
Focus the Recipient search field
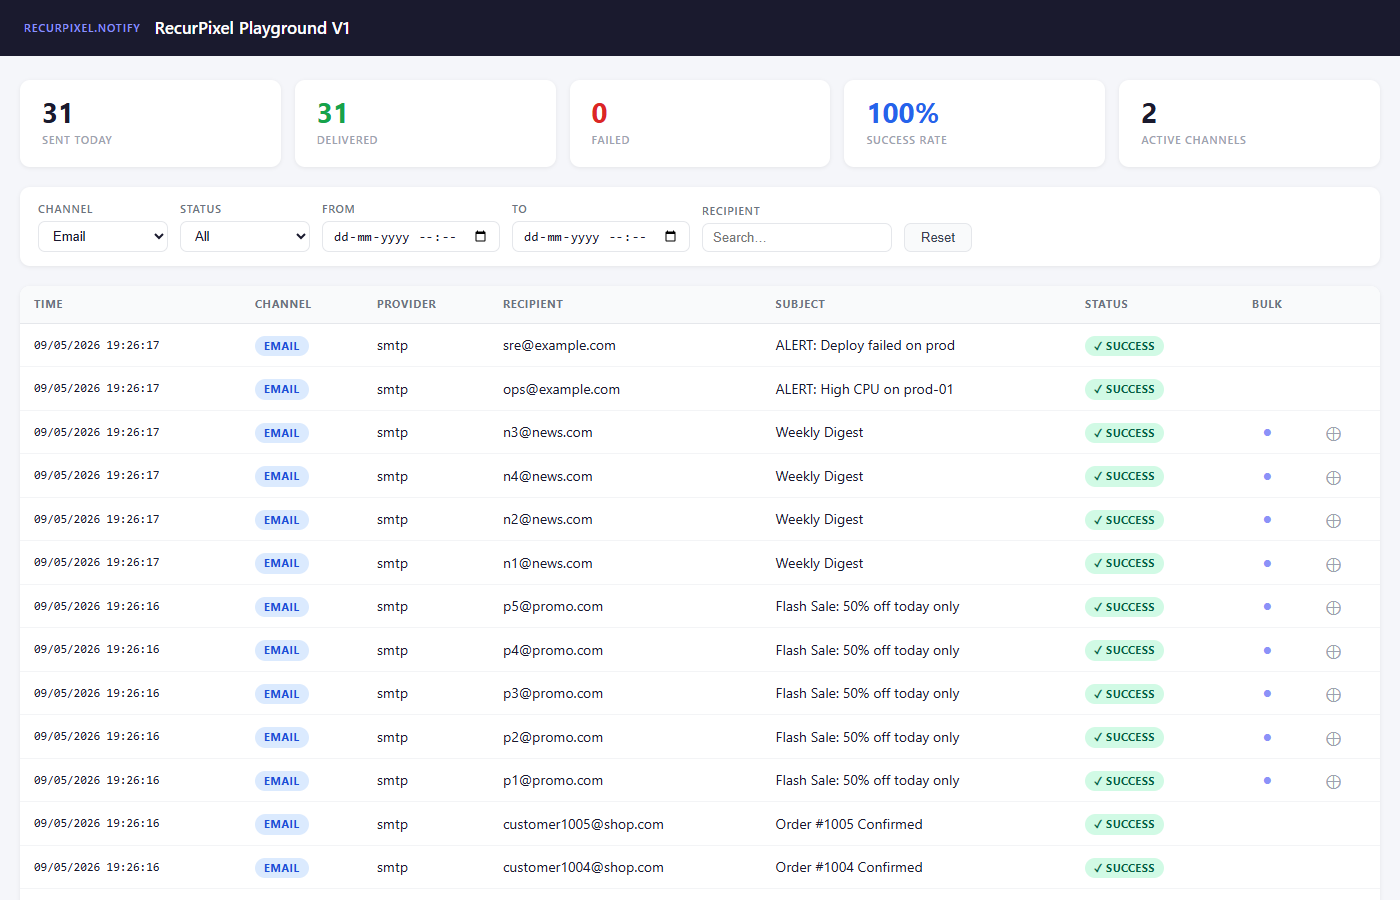click(x=797, y=237)
